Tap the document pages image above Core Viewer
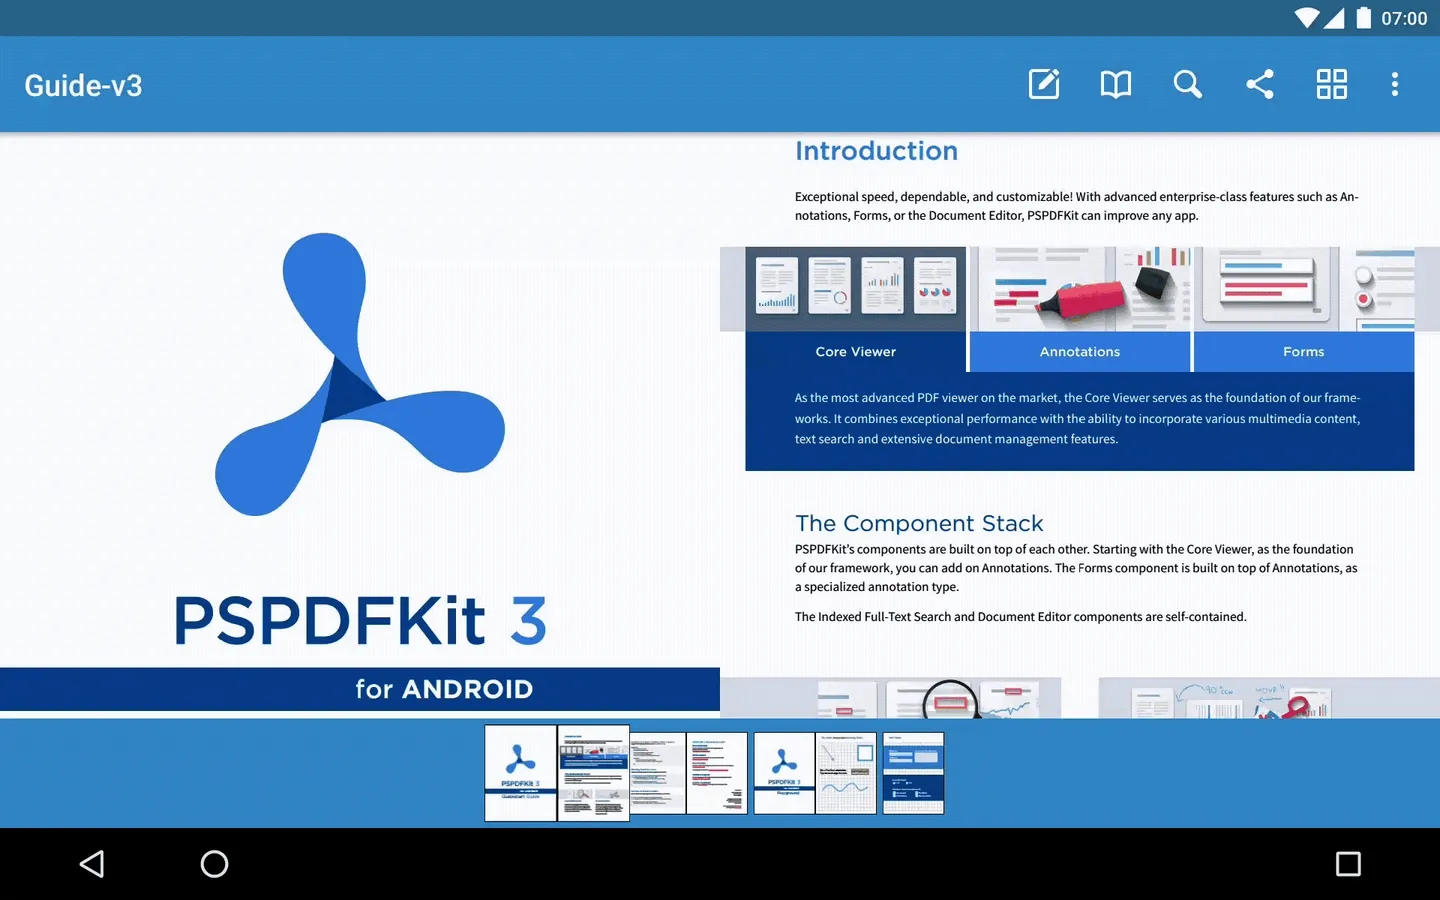The image size is (1440, 900). coord(856,289)
